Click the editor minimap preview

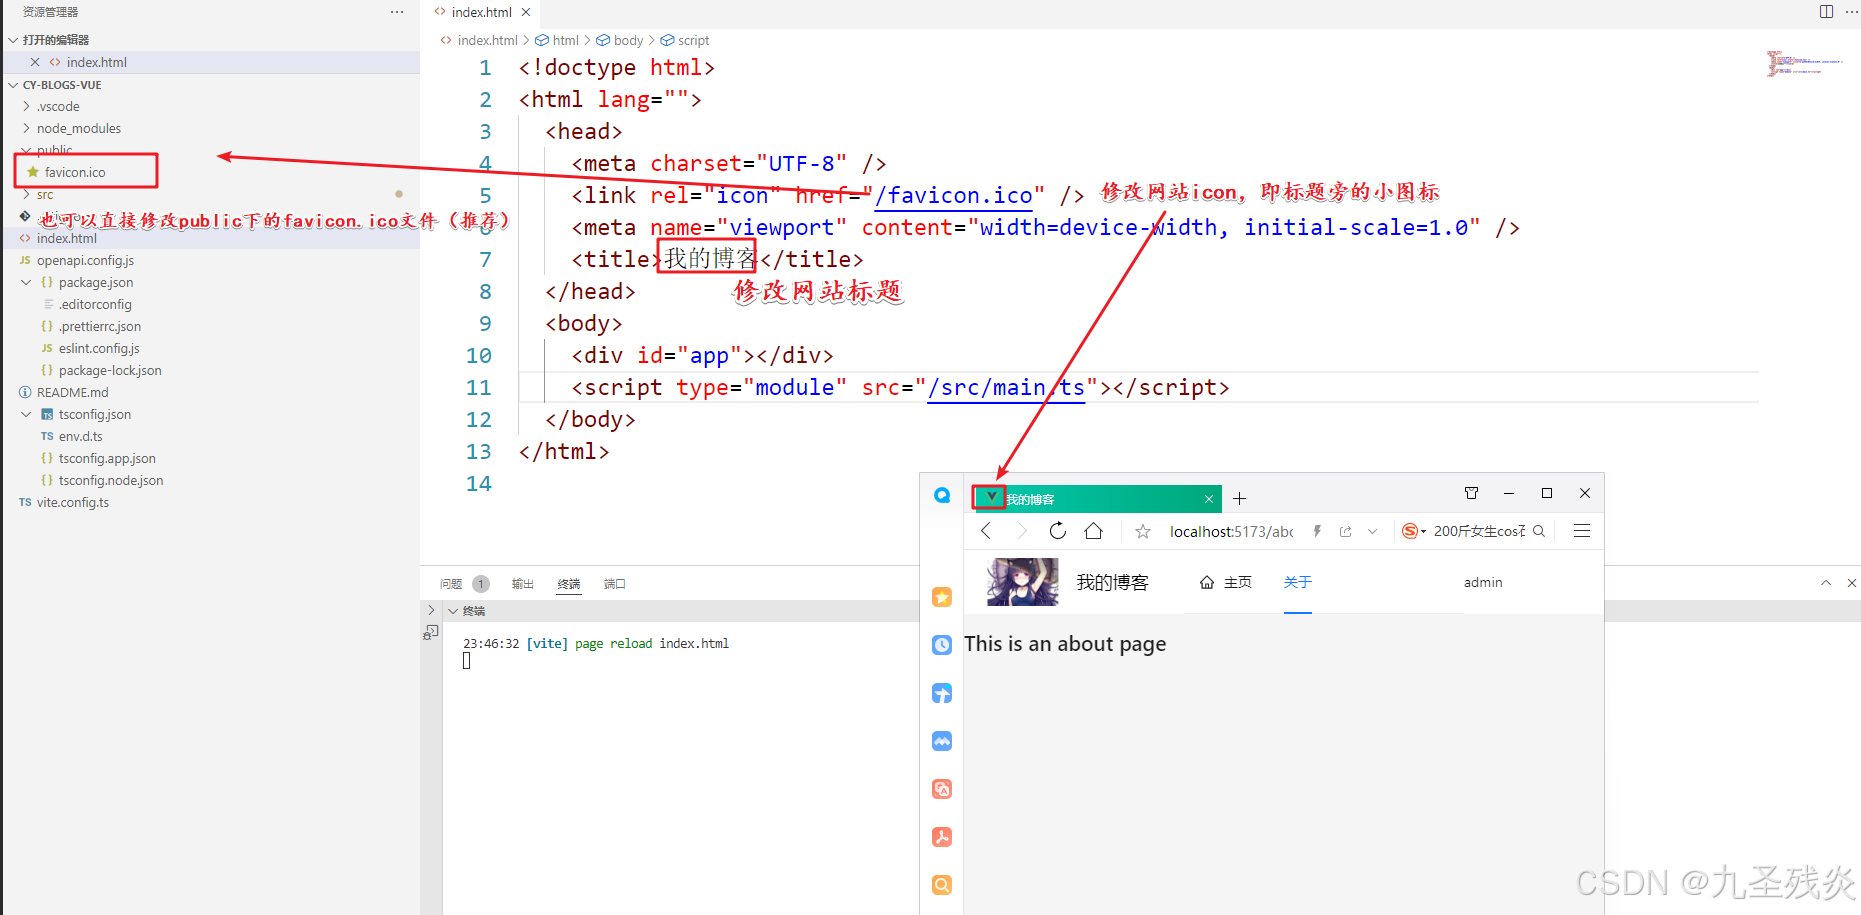click(1803, 63)
